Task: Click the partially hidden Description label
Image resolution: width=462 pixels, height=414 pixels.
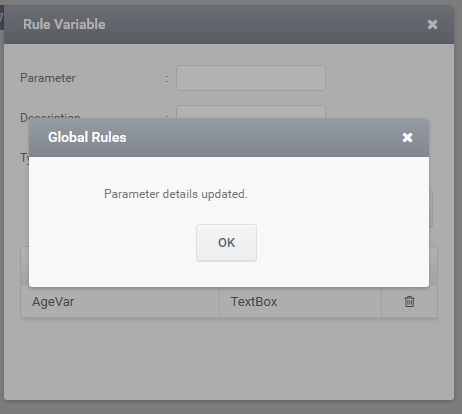Action: 50,116
